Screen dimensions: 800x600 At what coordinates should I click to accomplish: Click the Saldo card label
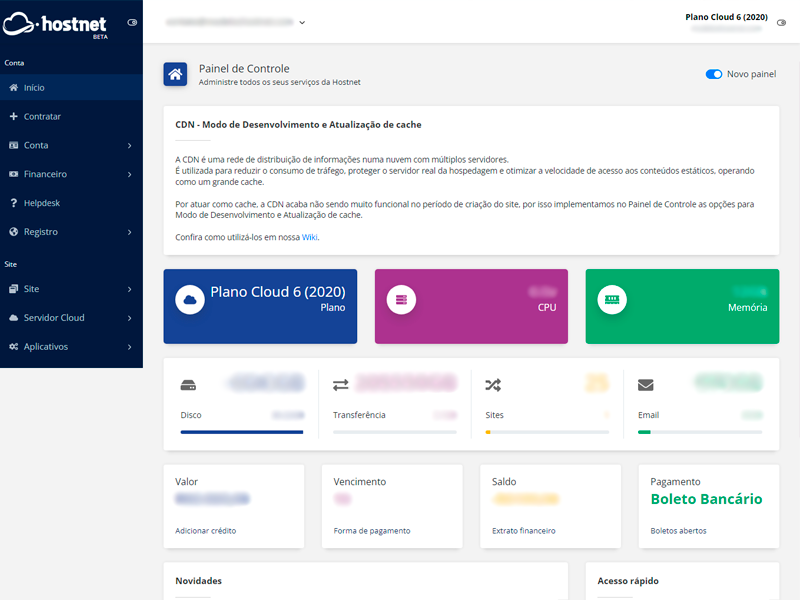(x=504, y=482)
